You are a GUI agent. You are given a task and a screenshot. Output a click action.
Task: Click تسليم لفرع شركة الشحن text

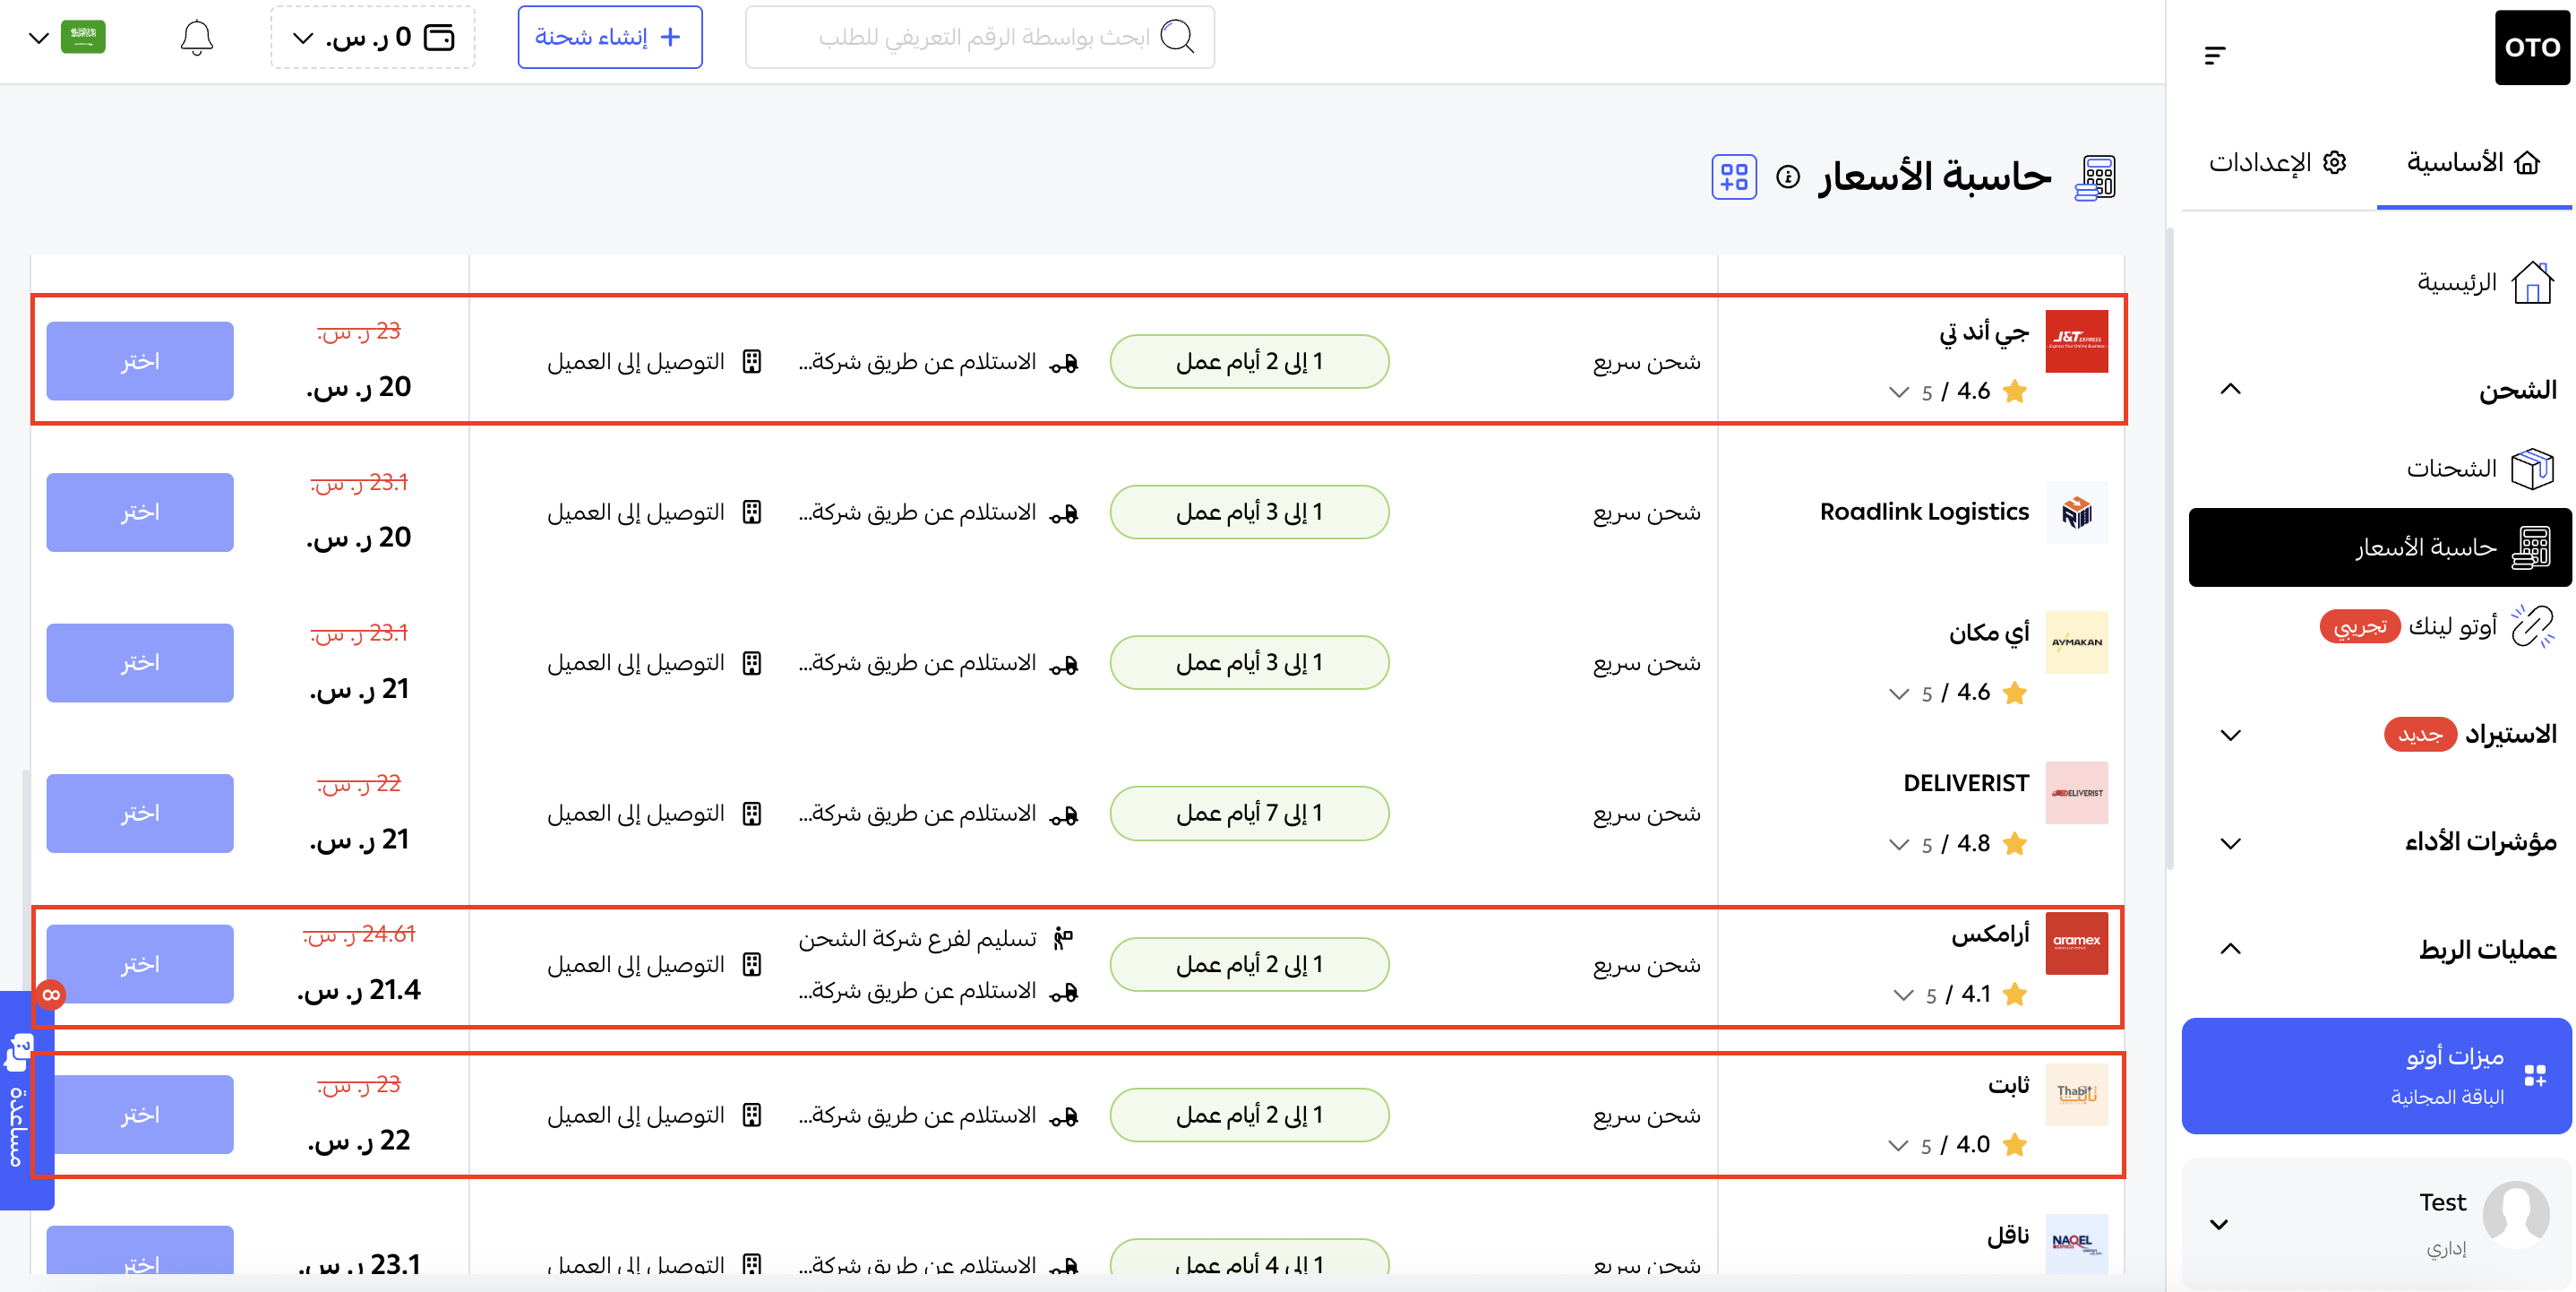(x=917, y=938)
